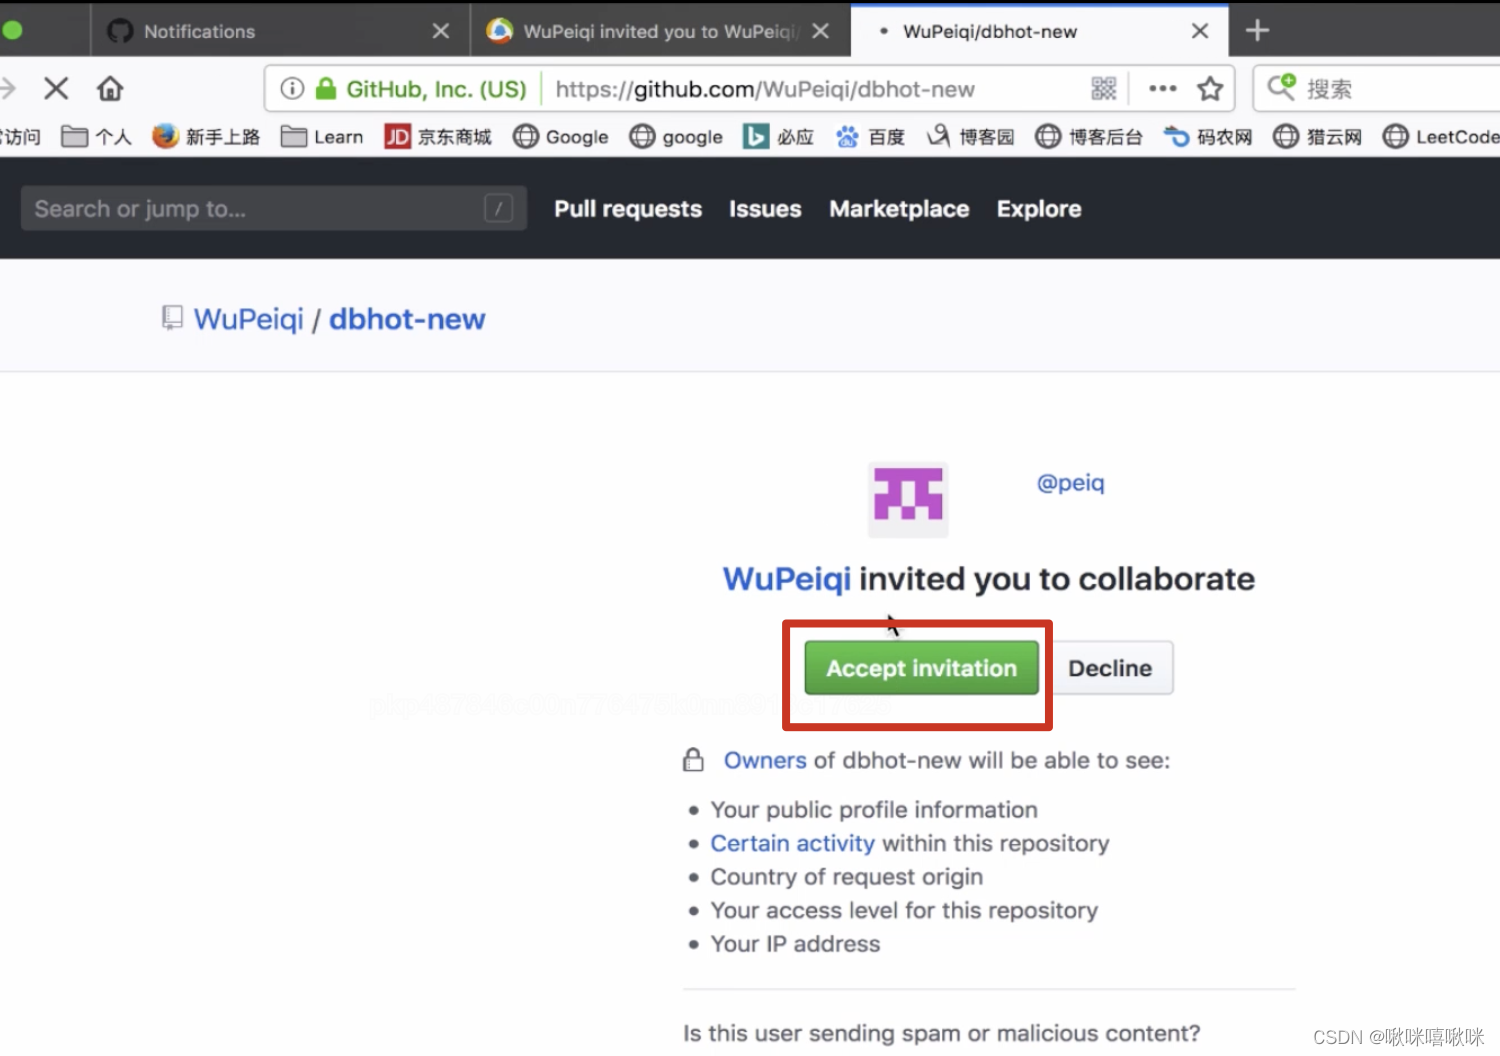The height and width of the screenshot is (1056, 1500).
Task: Click 'Your public profile information' text
Action: click(x=874, y=809)
